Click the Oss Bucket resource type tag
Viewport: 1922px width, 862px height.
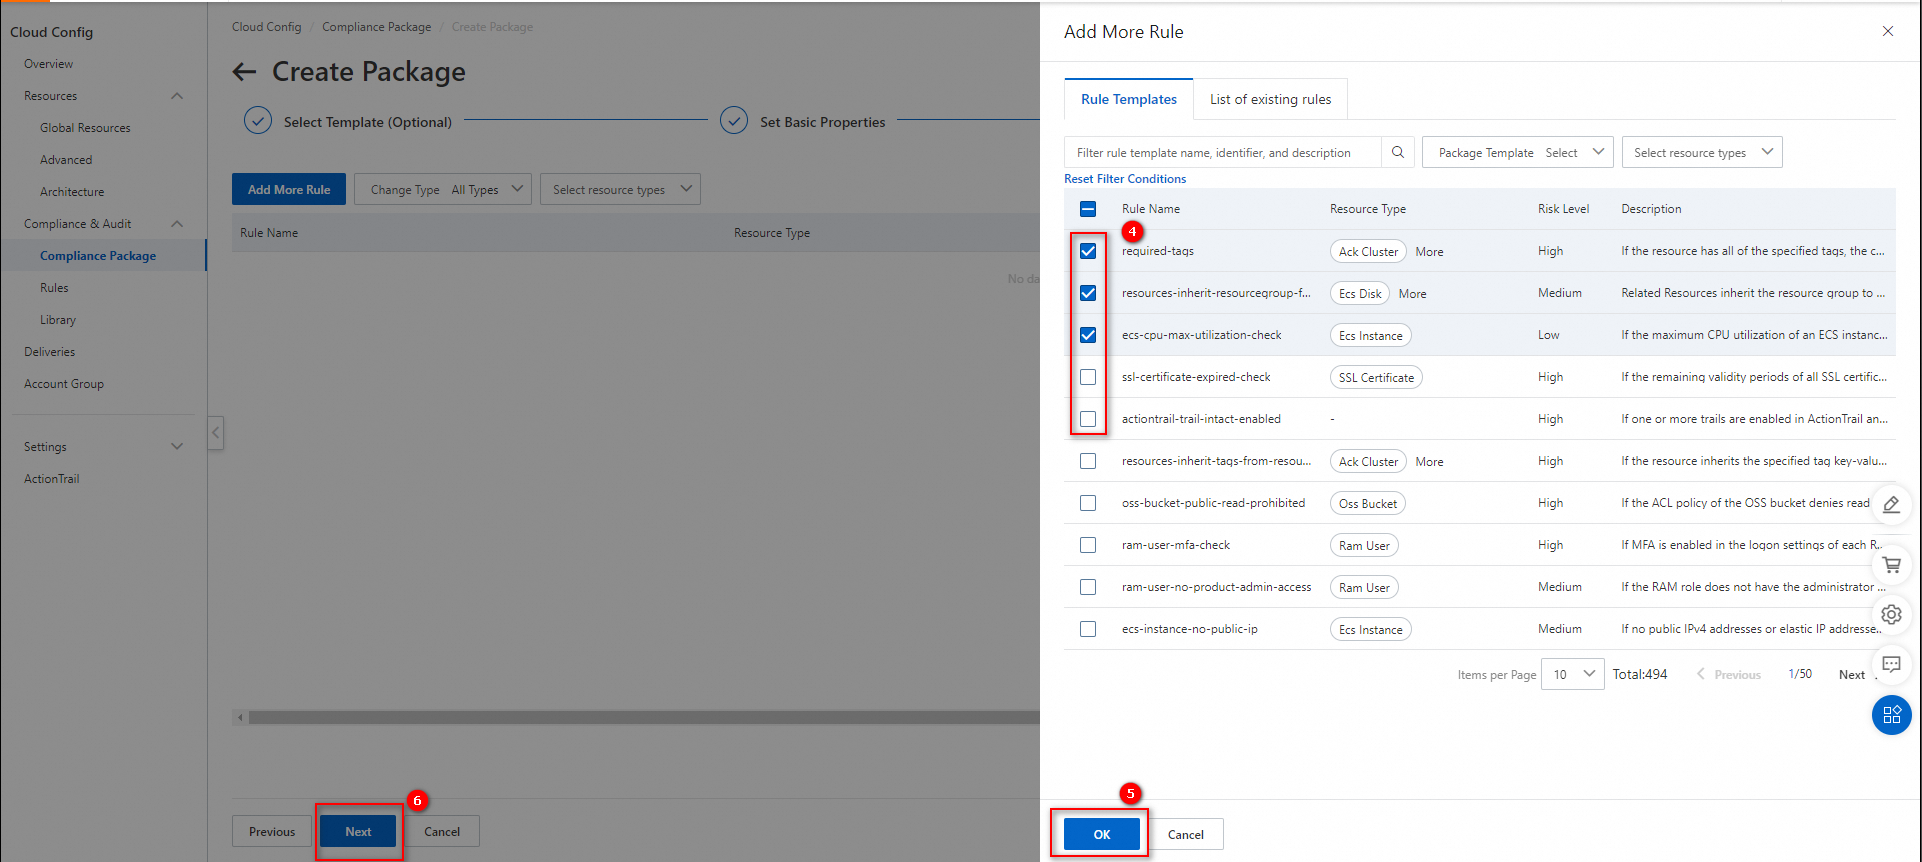[x=1367, y=503]
